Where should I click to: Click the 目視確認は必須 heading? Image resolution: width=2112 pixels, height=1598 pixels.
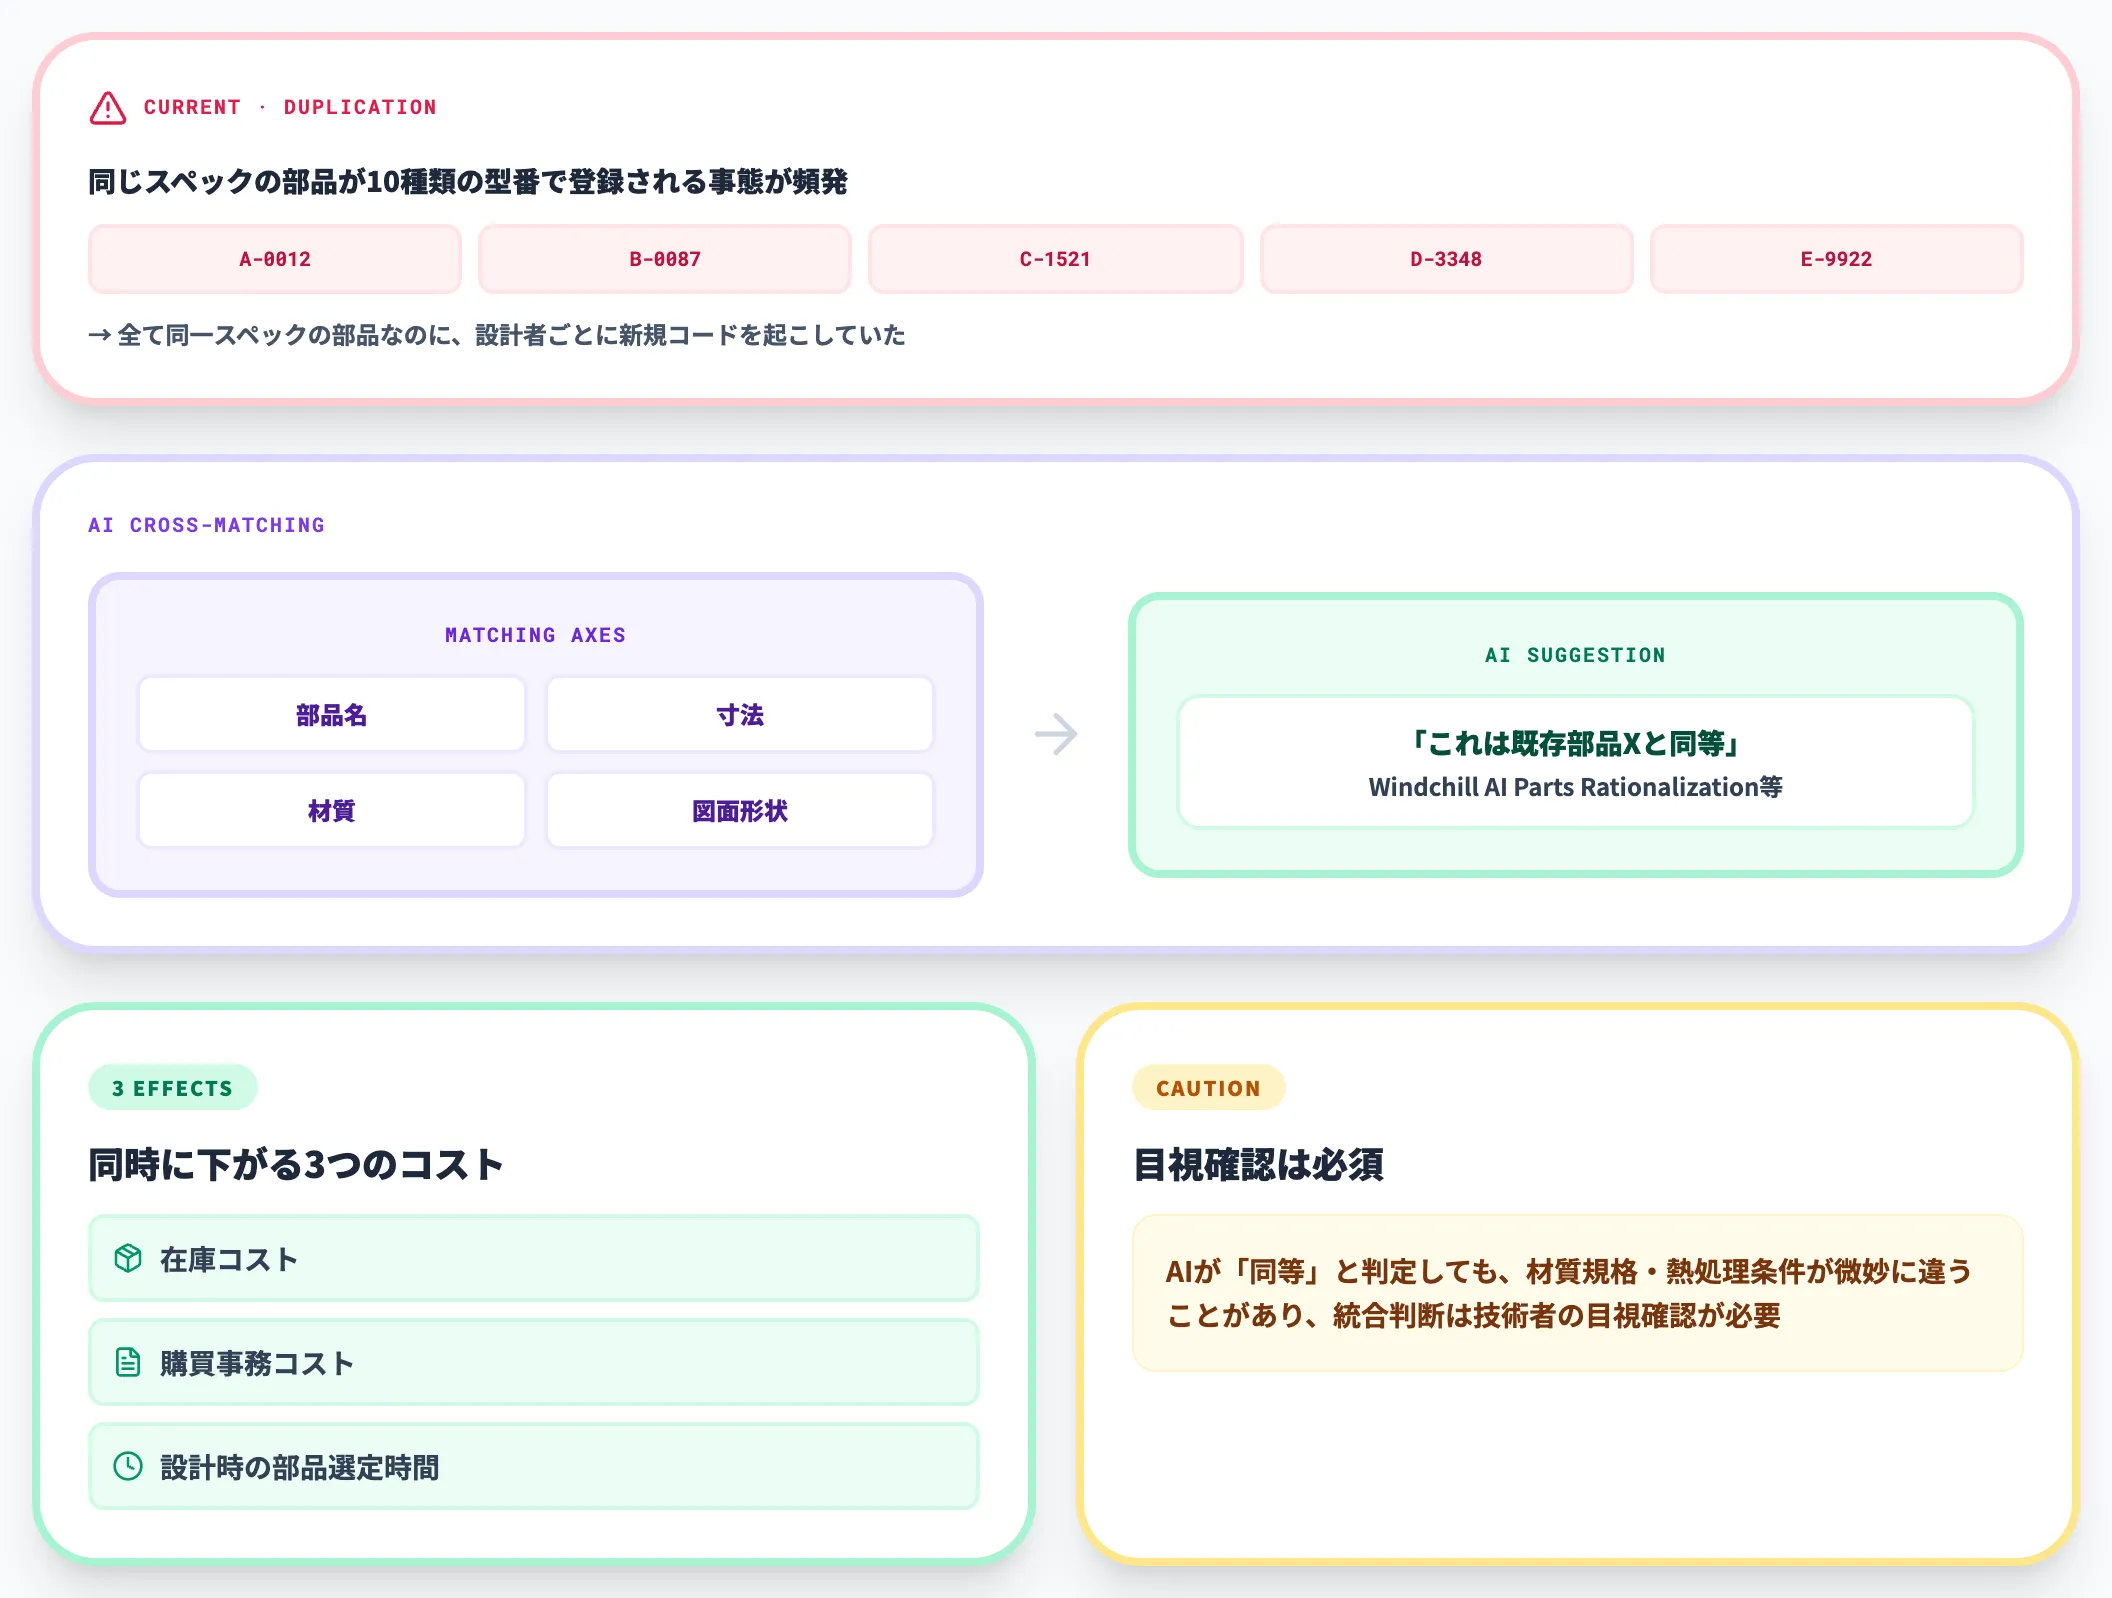coord(1258,1165)
